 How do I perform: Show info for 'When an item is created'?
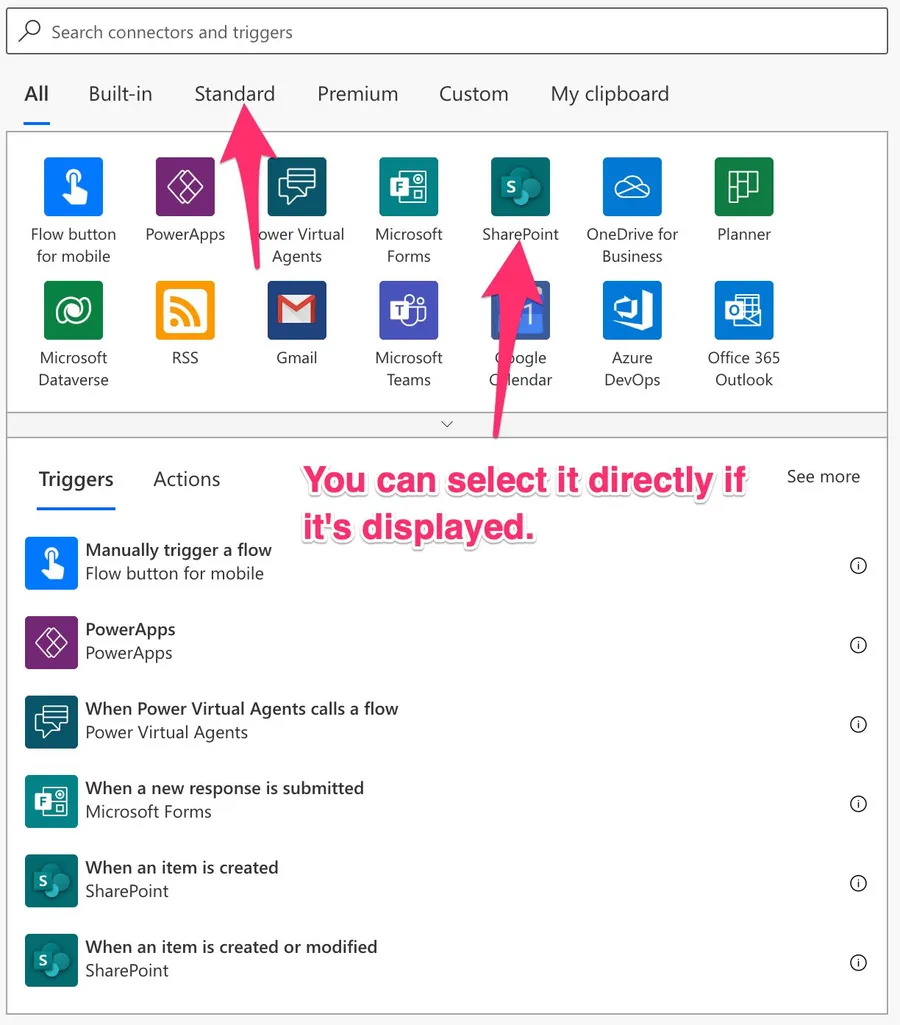[x=857, y=883]
